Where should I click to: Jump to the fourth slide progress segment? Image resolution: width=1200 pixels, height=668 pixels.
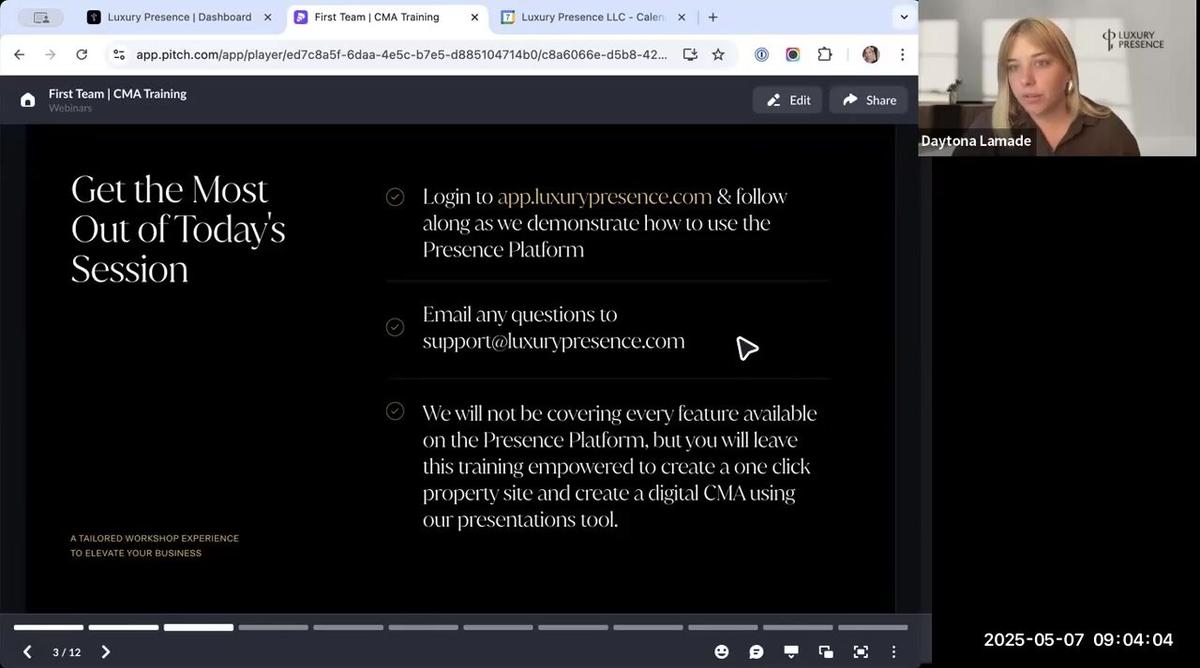coord(274,628)
